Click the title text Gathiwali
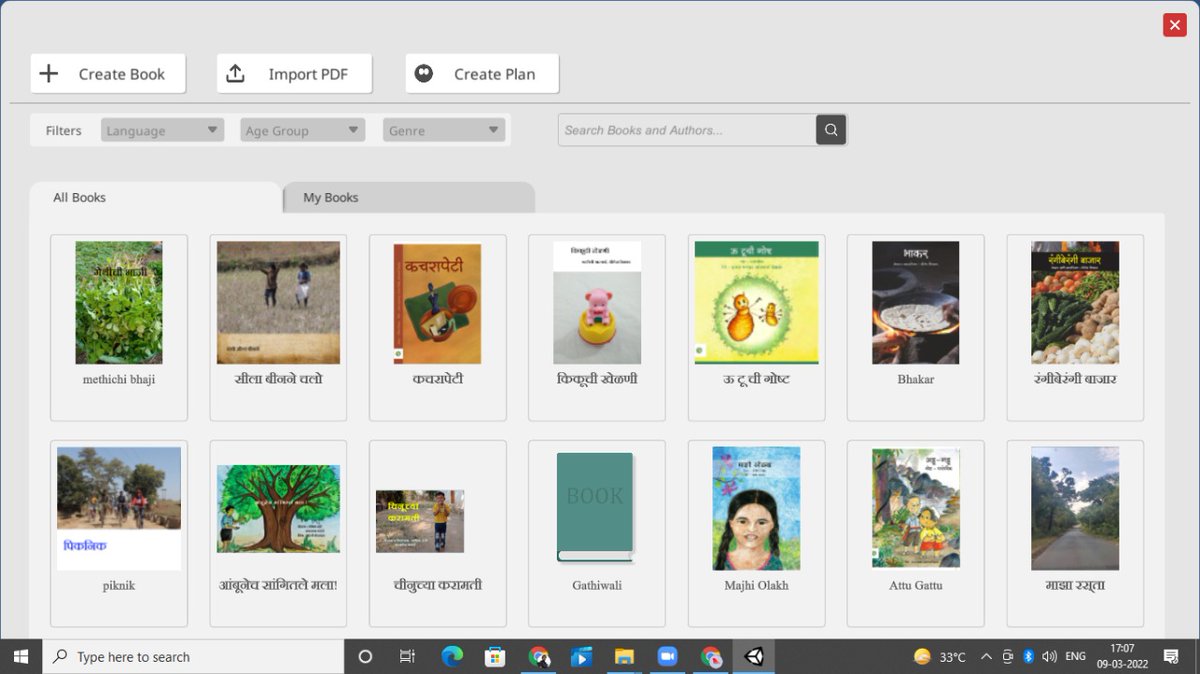The height and width of the screenshot is (674, 1200). 597,586
